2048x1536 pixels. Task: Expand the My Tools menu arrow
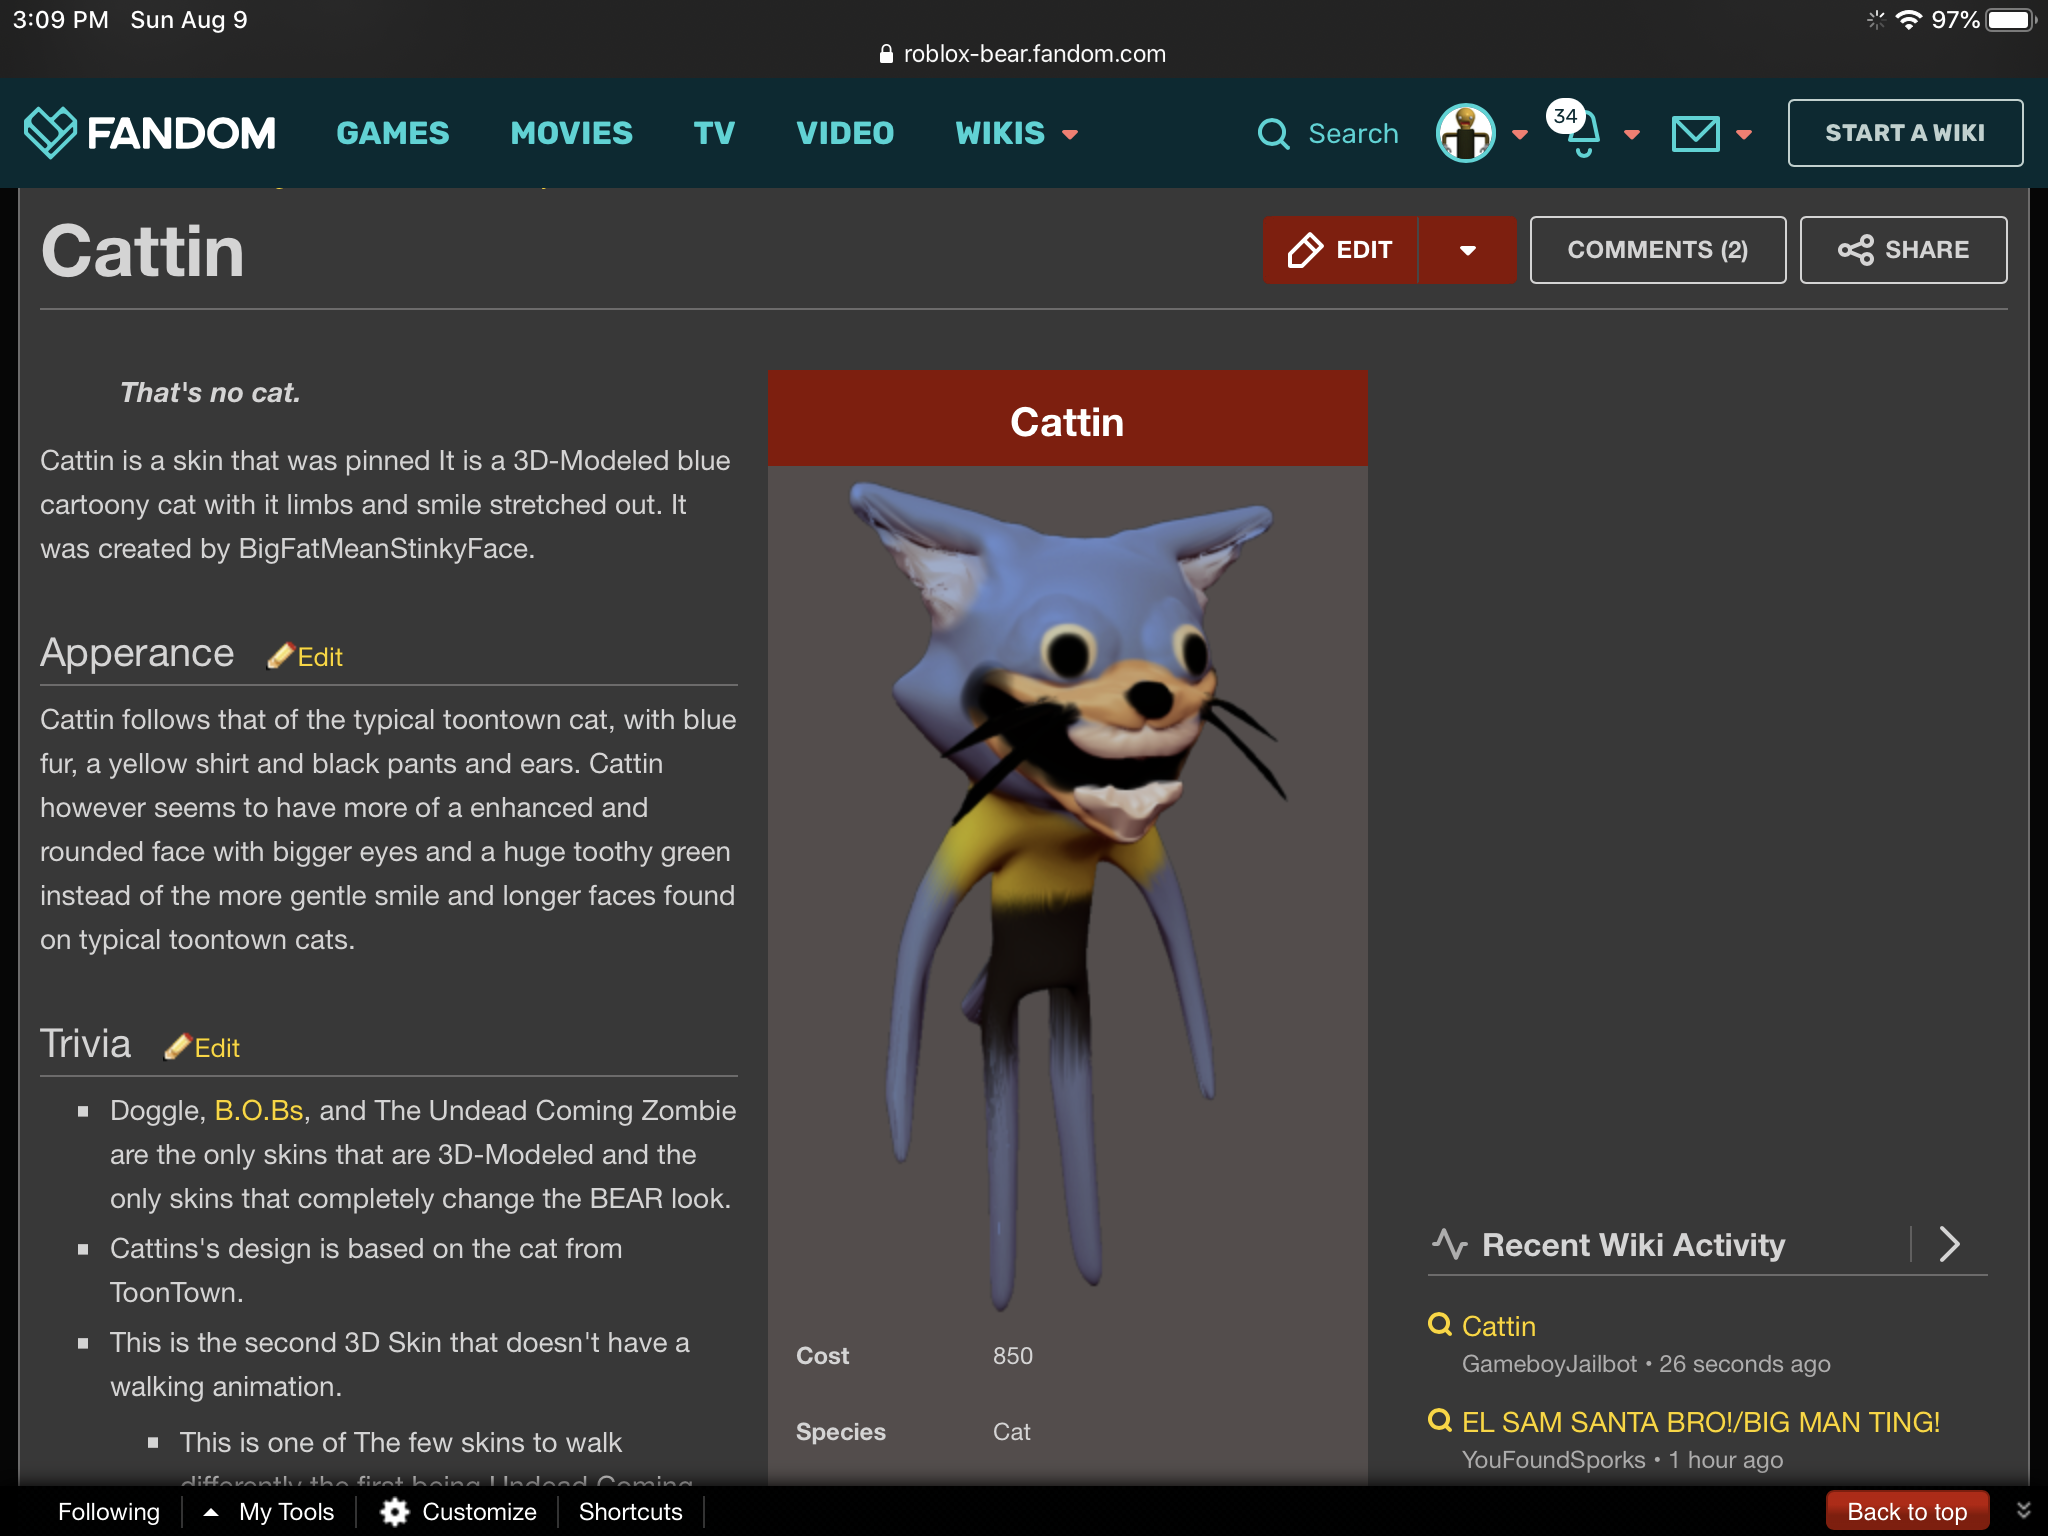pyautogui.click(x=211, y=1512)
